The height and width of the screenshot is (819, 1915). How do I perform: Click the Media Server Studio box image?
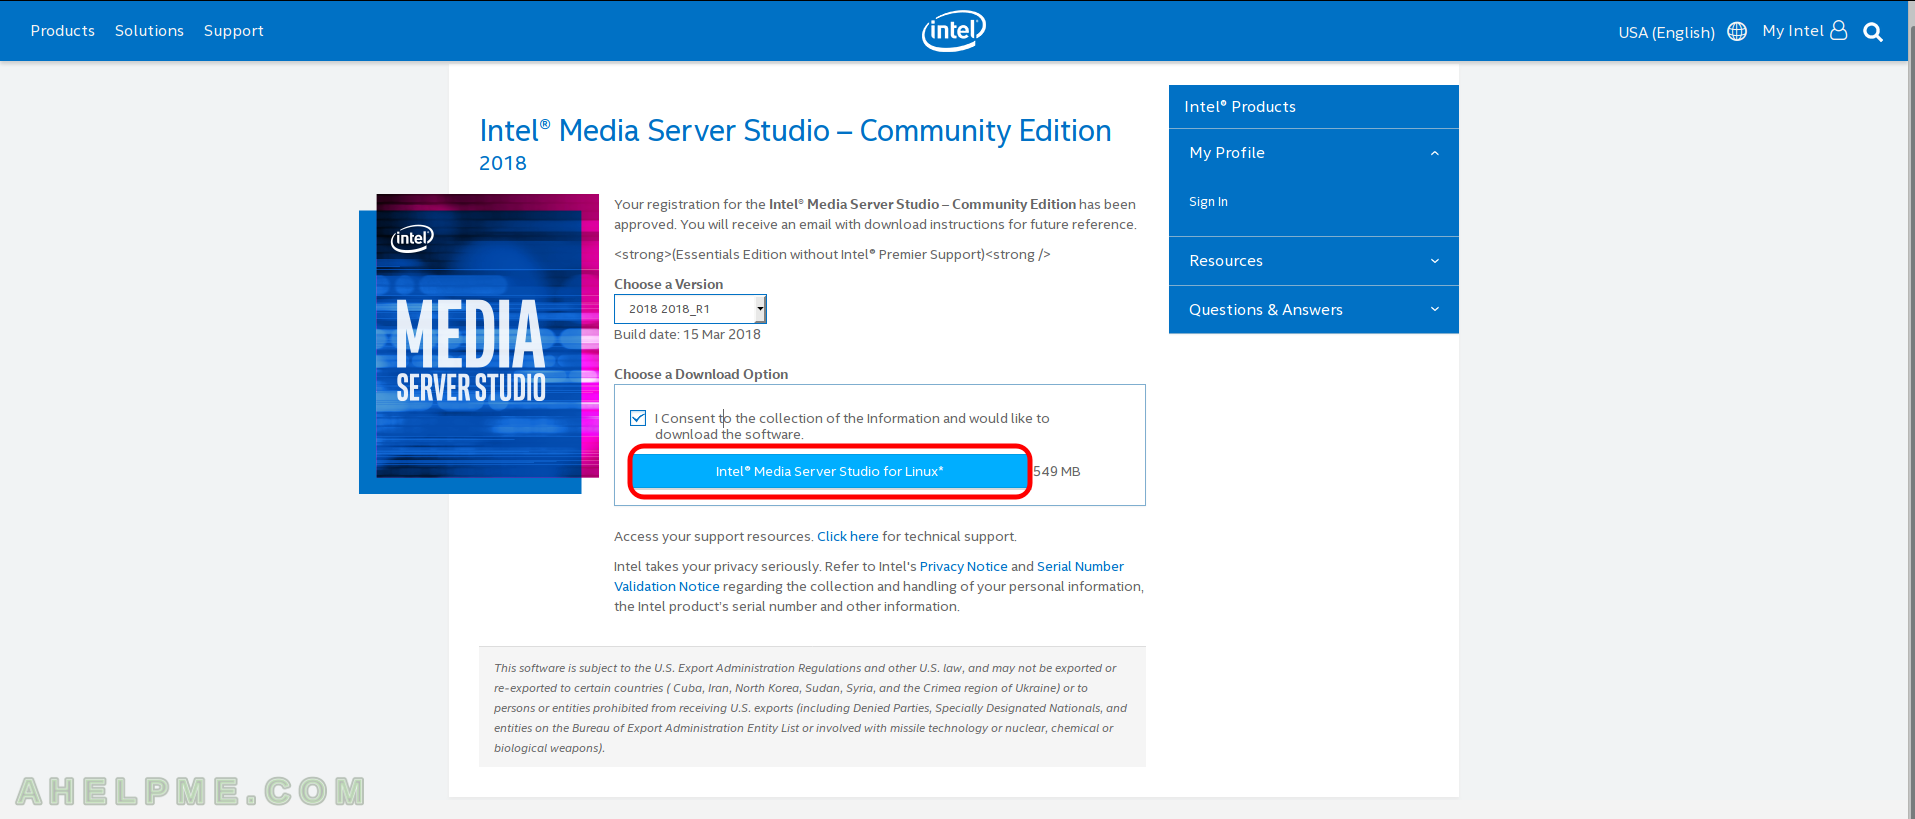click(x=479, y=344)
